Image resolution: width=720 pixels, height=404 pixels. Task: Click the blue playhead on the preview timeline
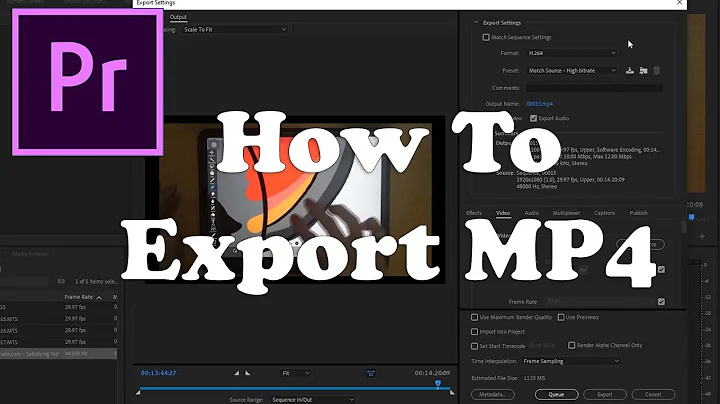coord(438,383)
